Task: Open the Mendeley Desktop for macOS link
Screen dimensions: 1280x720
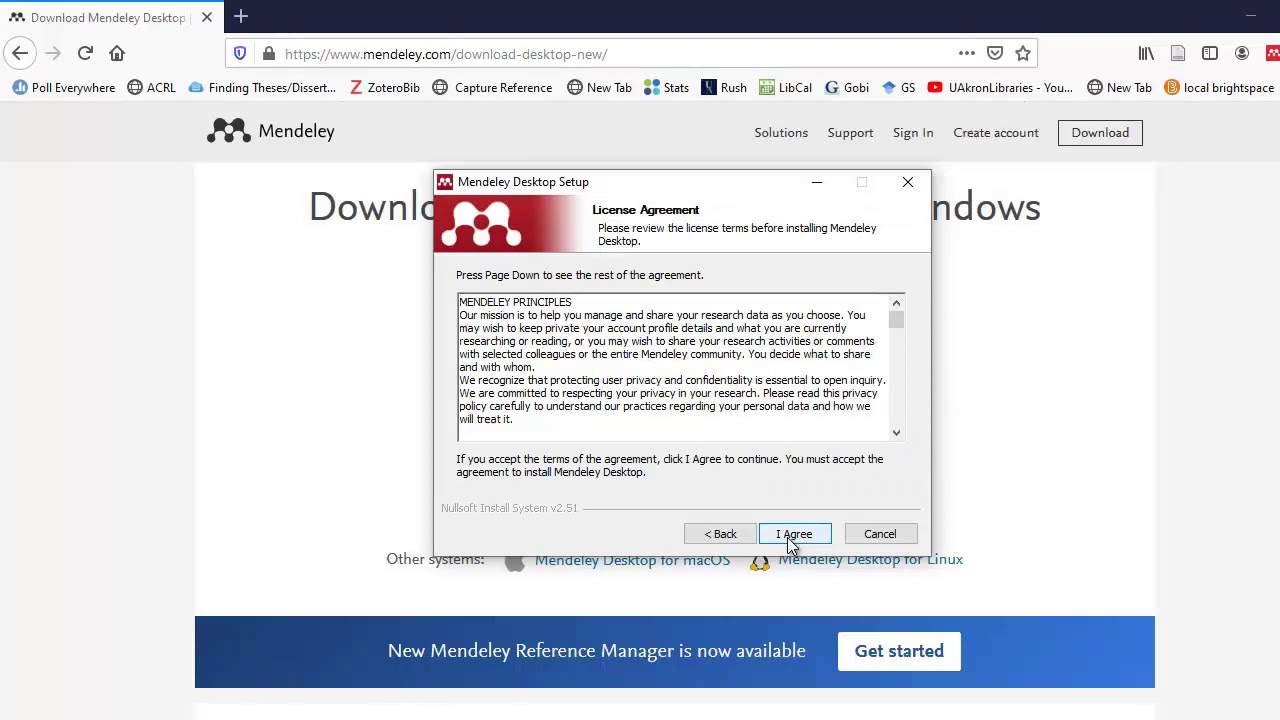Action: coord(632,560)
